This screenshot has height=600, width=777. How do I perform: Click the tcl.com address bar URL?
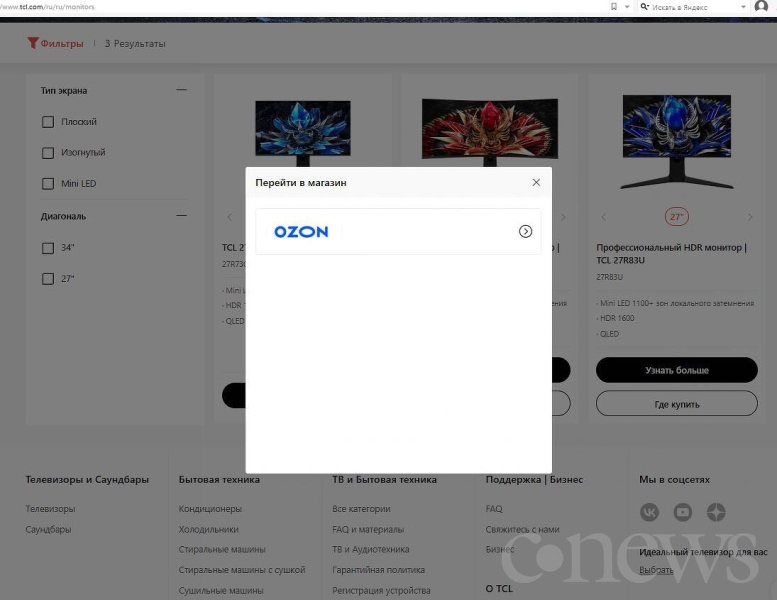[48, 7]
